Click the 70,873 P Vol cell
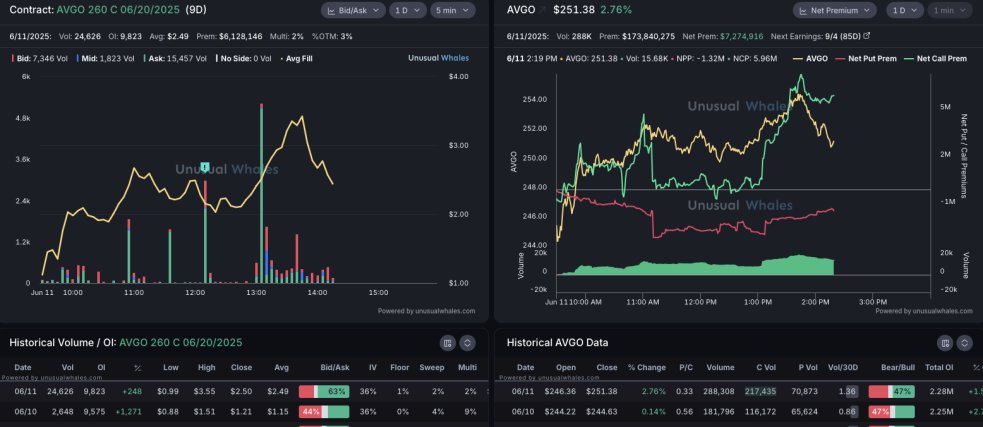 coord(804,391)
